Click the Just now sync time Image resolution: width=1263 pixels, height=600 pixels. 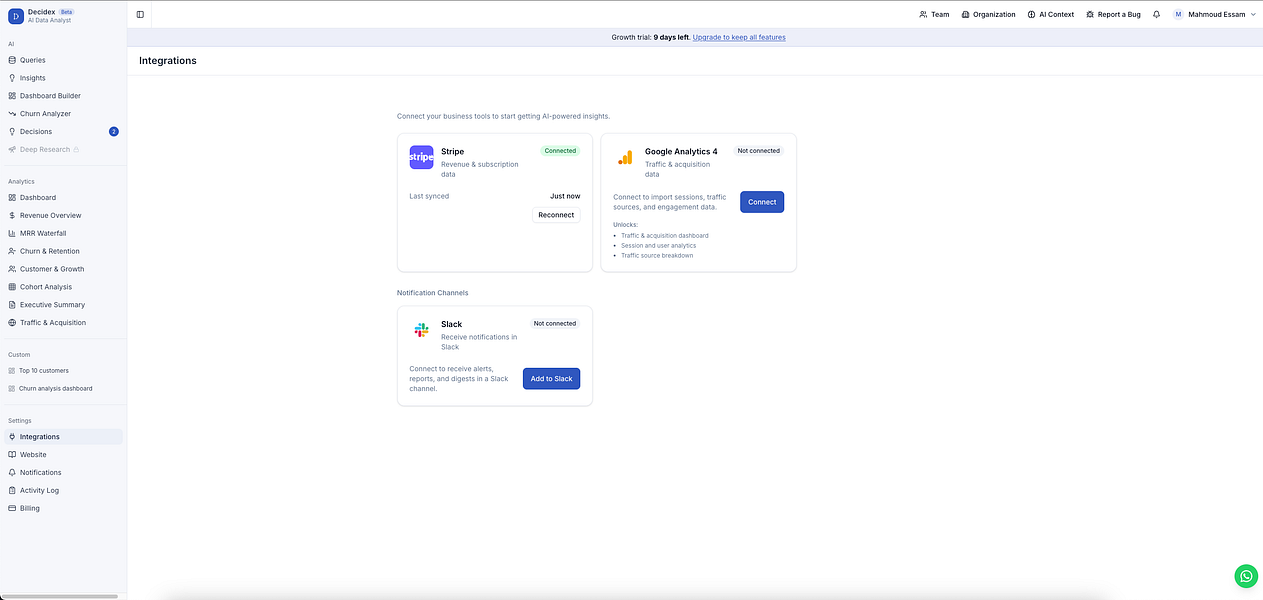coord(565,196)
